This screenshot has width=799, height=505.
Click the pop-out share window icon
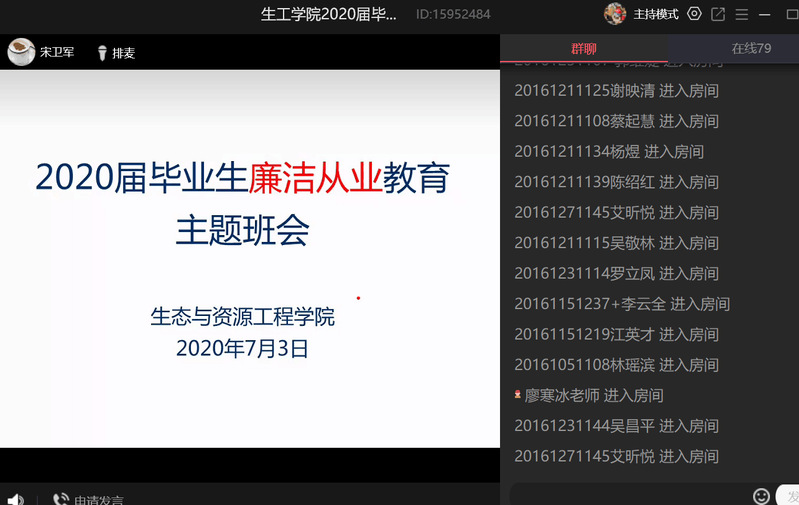coord(718,14)
